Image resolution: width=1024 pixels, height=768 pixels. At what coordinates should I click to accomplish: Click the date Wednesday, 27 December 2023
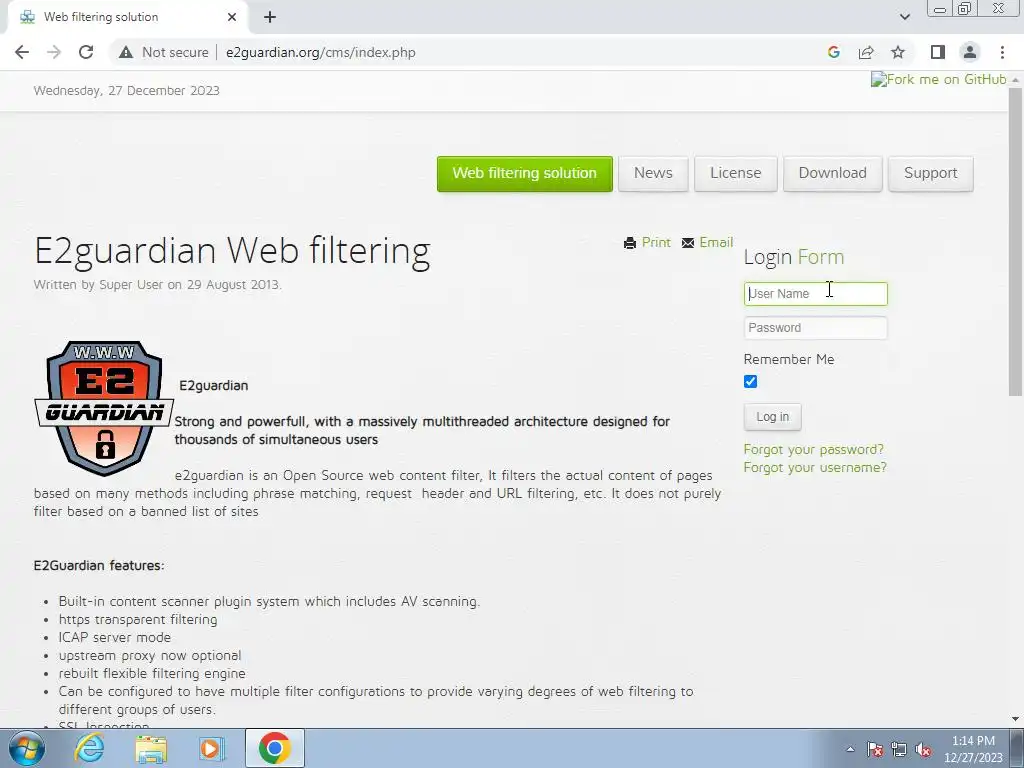(x=127, y=91)
